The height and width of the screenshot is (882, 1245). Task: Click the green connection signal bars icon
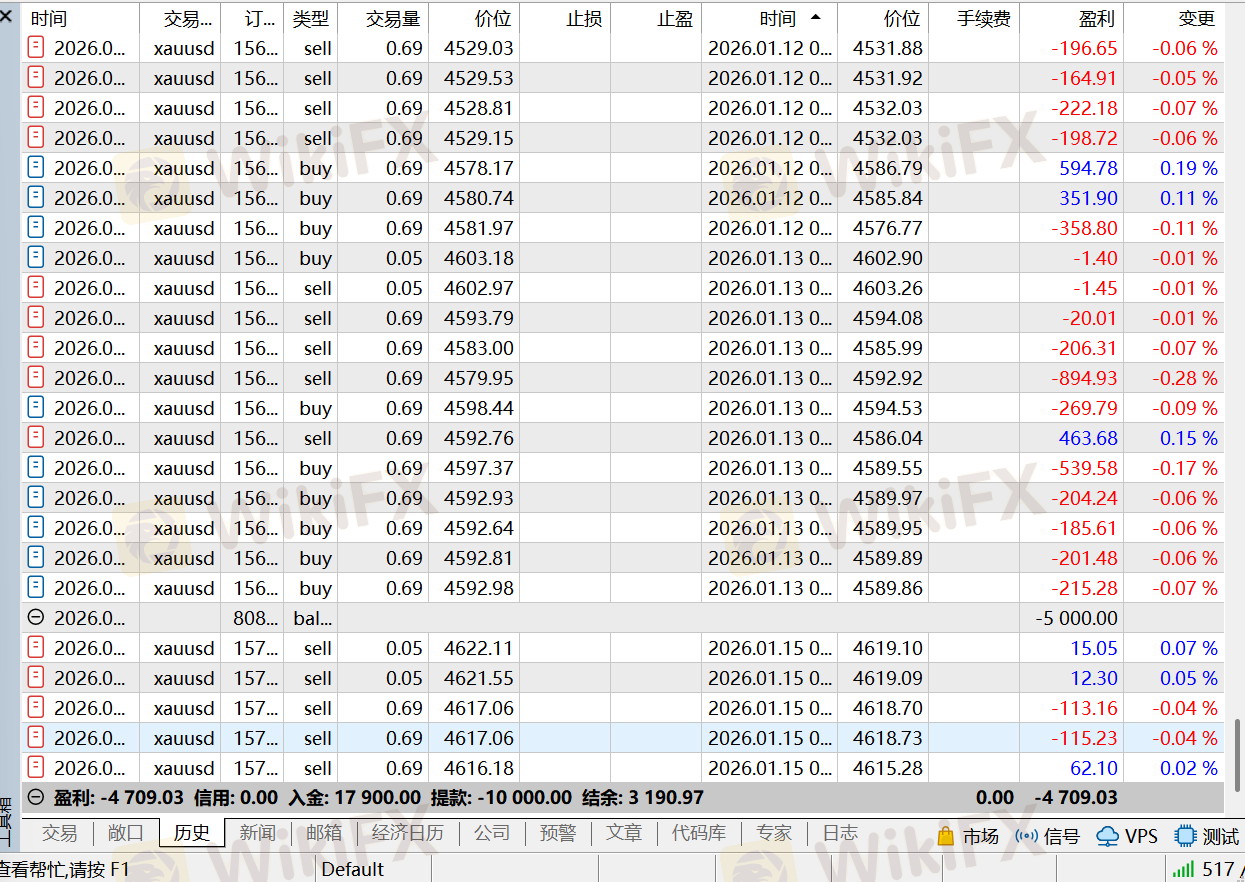[x=1183, y=869]
